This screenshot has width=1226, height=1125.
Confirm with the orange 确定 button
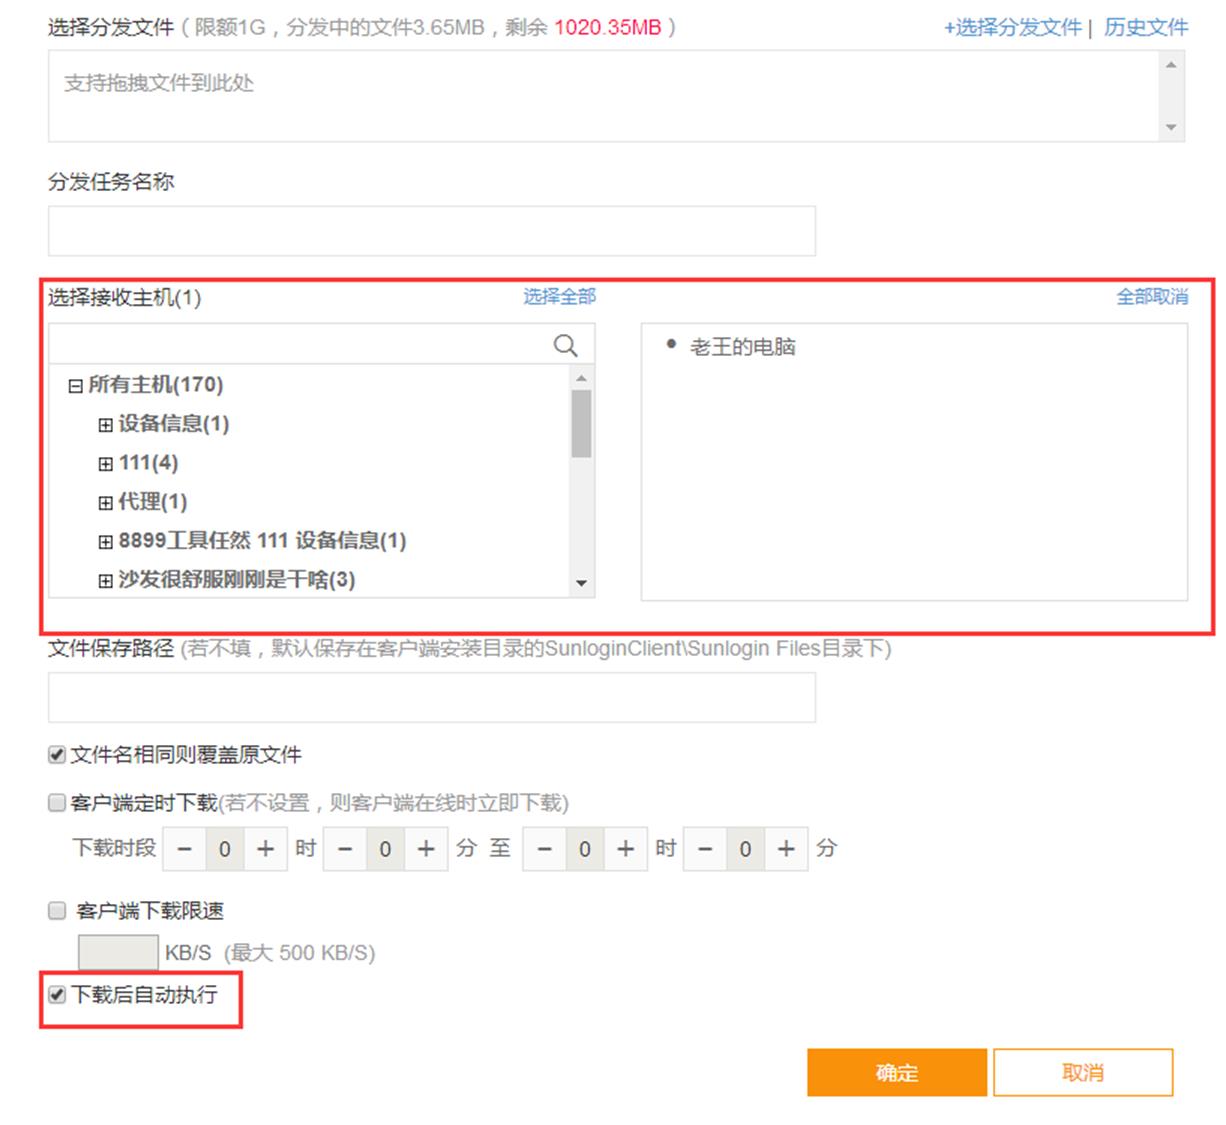pos(897,1073)
